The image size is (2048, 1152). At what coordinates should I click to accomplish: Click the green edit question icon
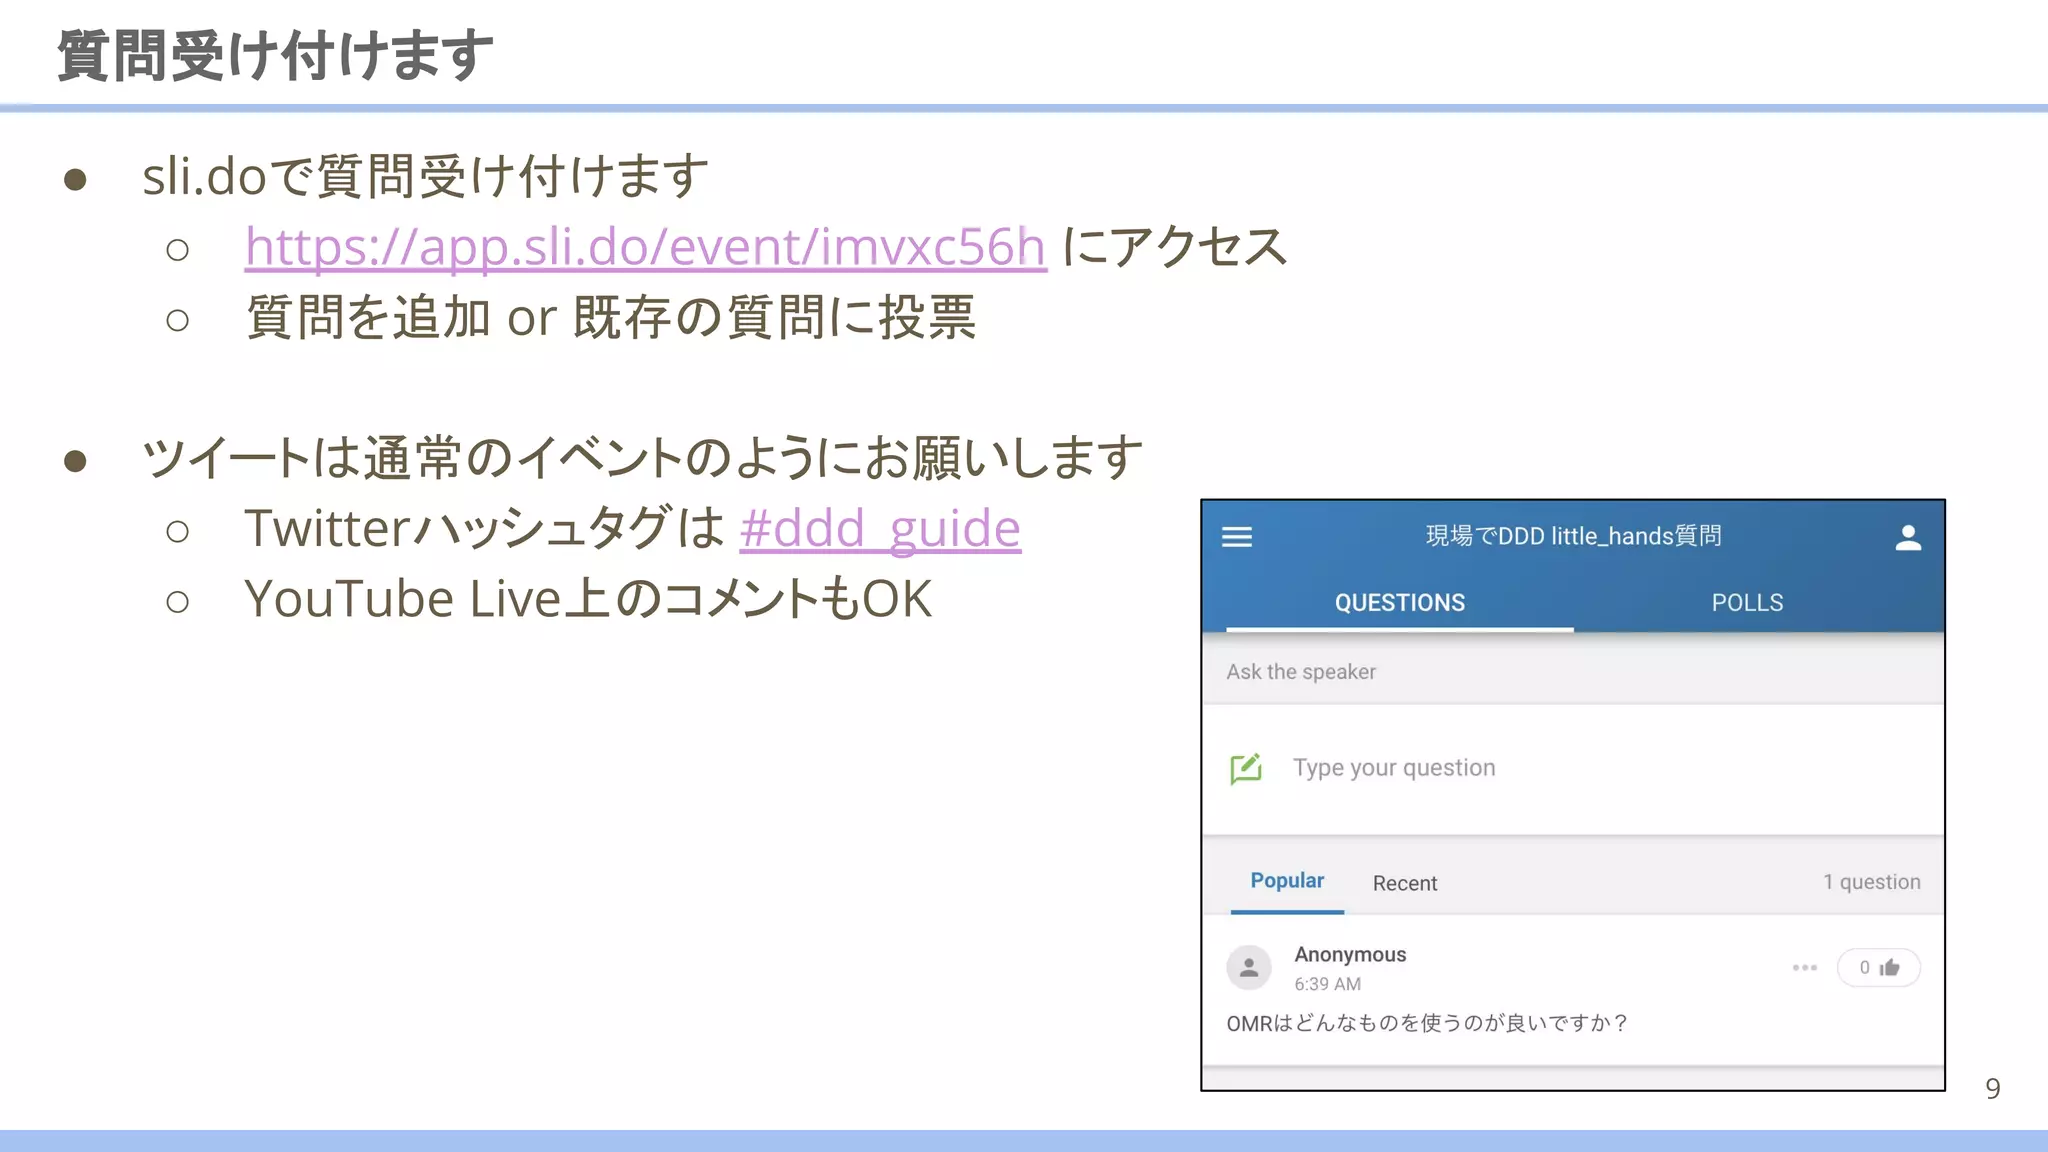pyautogui.click(x=1246, y=768)
